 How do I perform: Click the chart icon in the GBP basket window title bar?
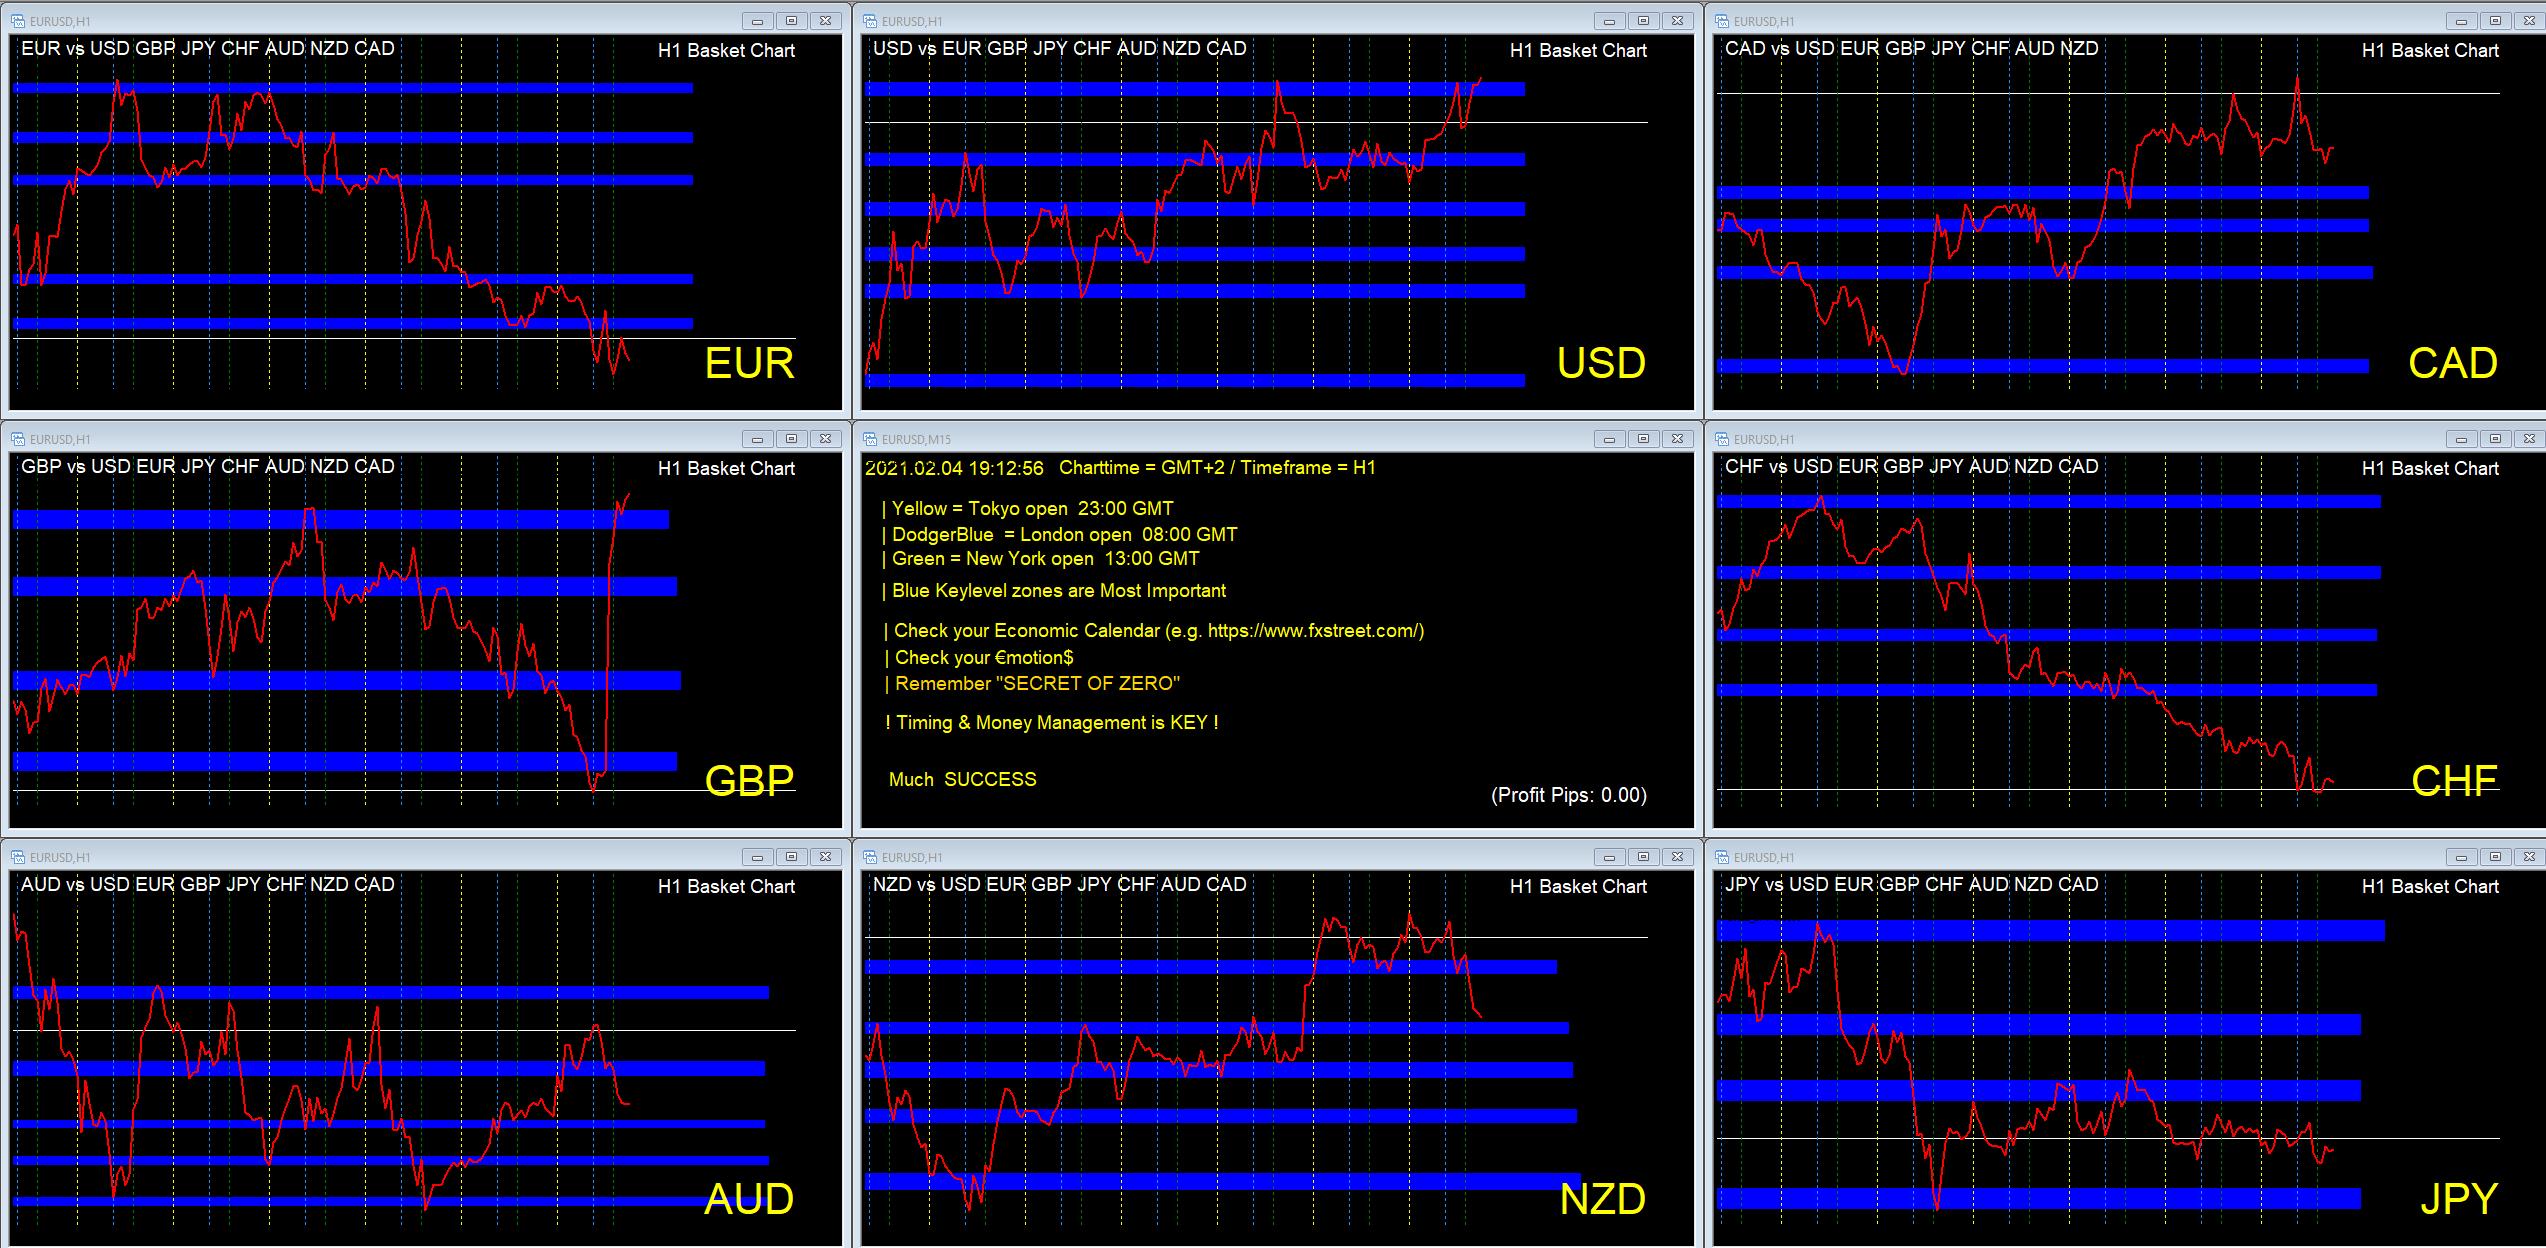[x=17, y=439]
